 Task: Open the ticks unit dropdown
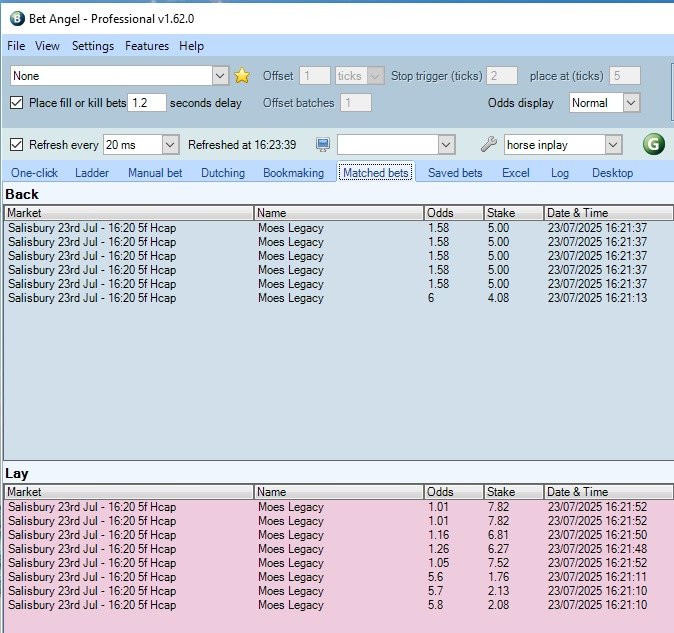coord(375,76)
